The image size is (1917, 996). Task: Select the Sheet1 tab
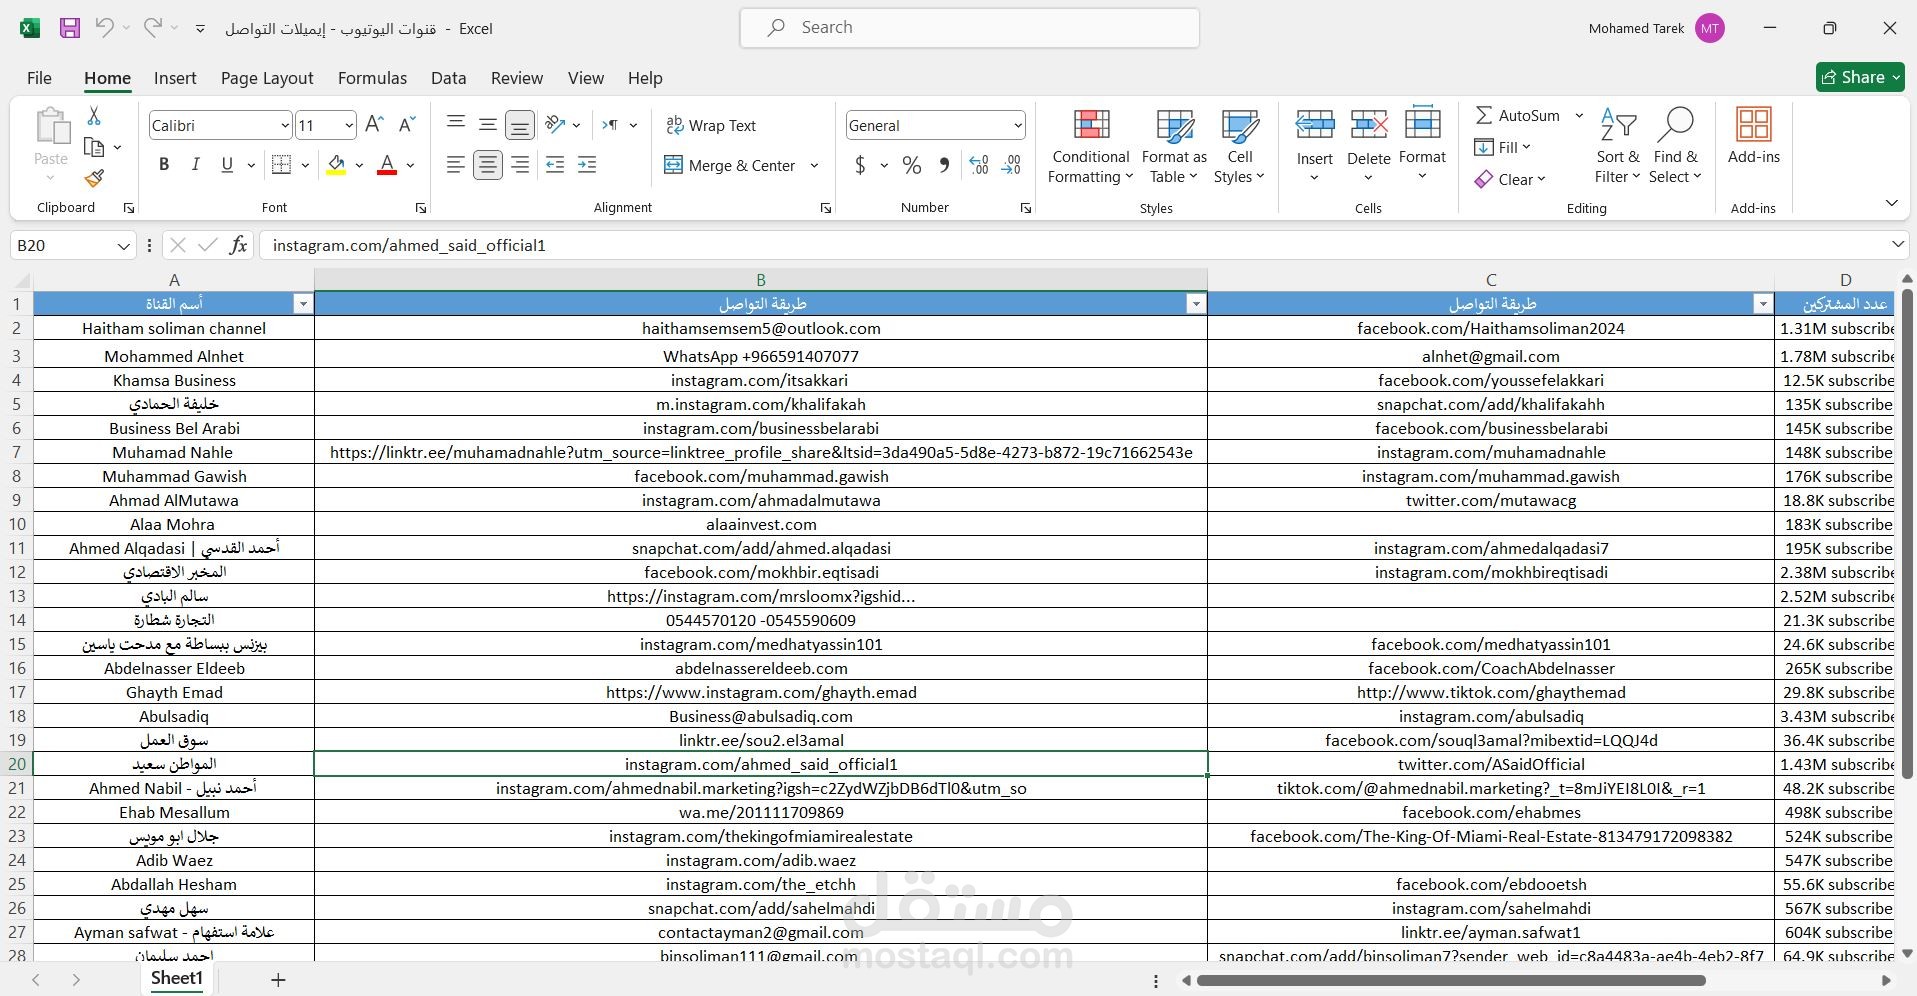[x=177, y=978]
